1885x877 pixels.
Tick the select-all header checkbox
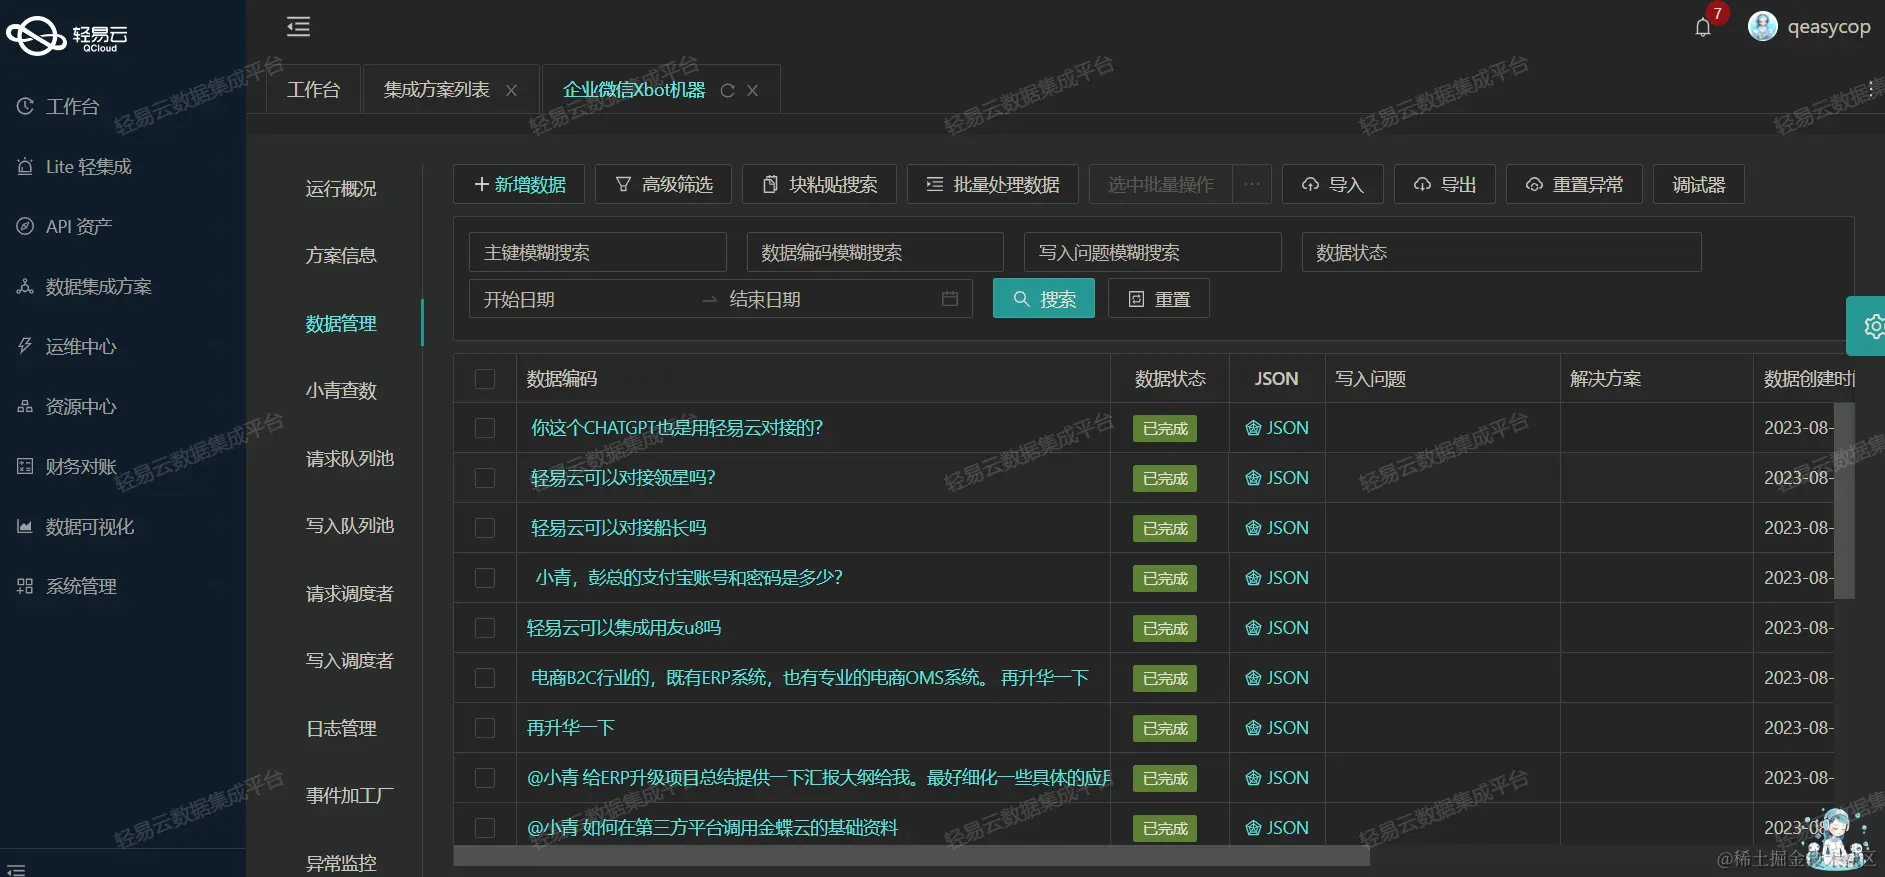(485, 379)
